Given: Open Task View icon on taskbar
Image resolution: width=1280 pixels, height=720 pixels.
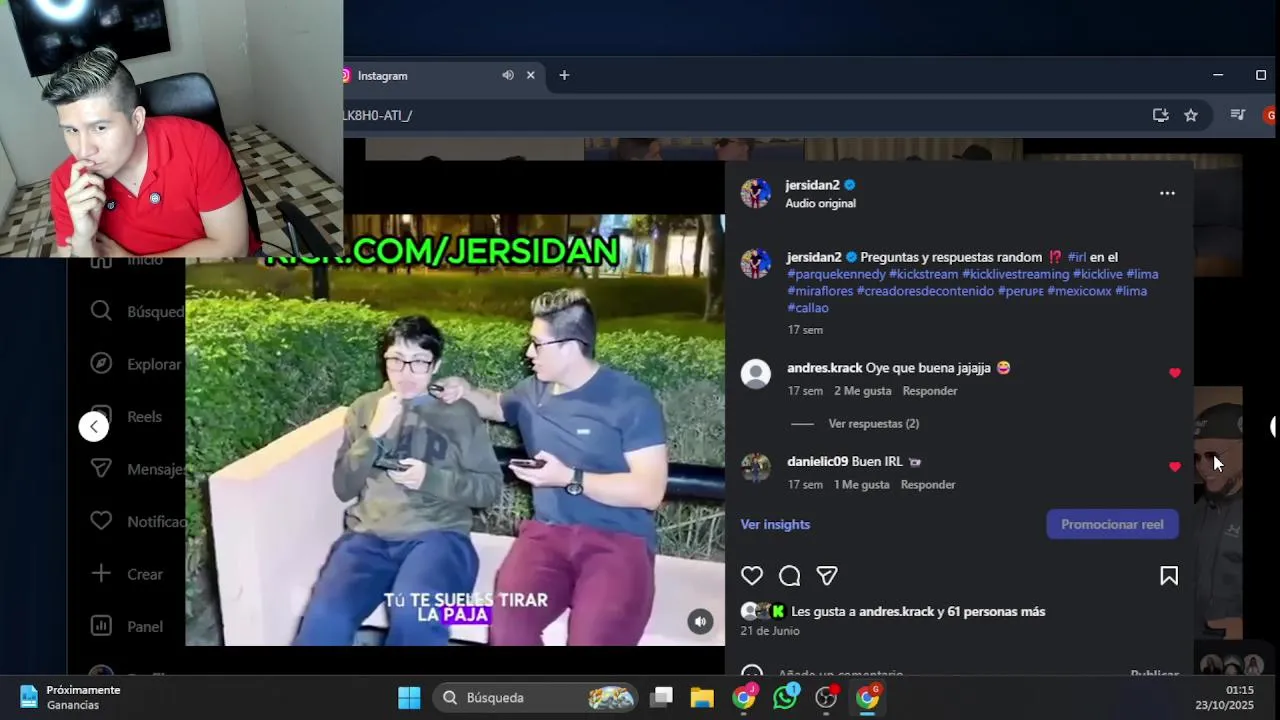Looking at the screenshot, I should tap(661, 698).
